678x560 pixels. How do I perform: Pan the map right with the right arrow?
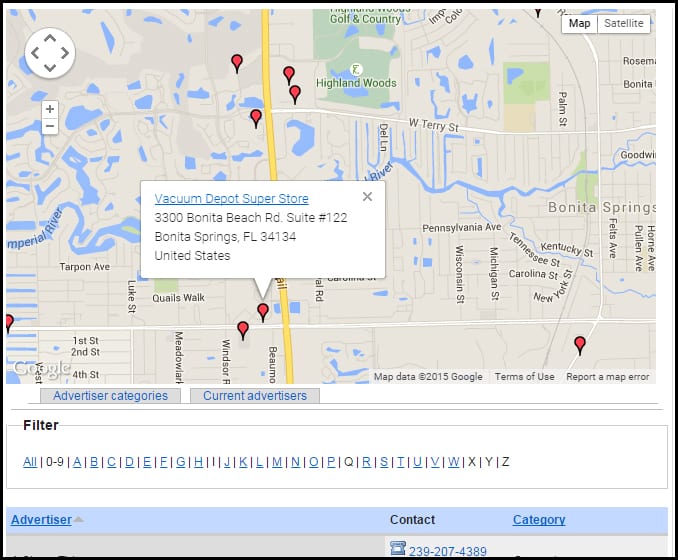click(65, 53)
